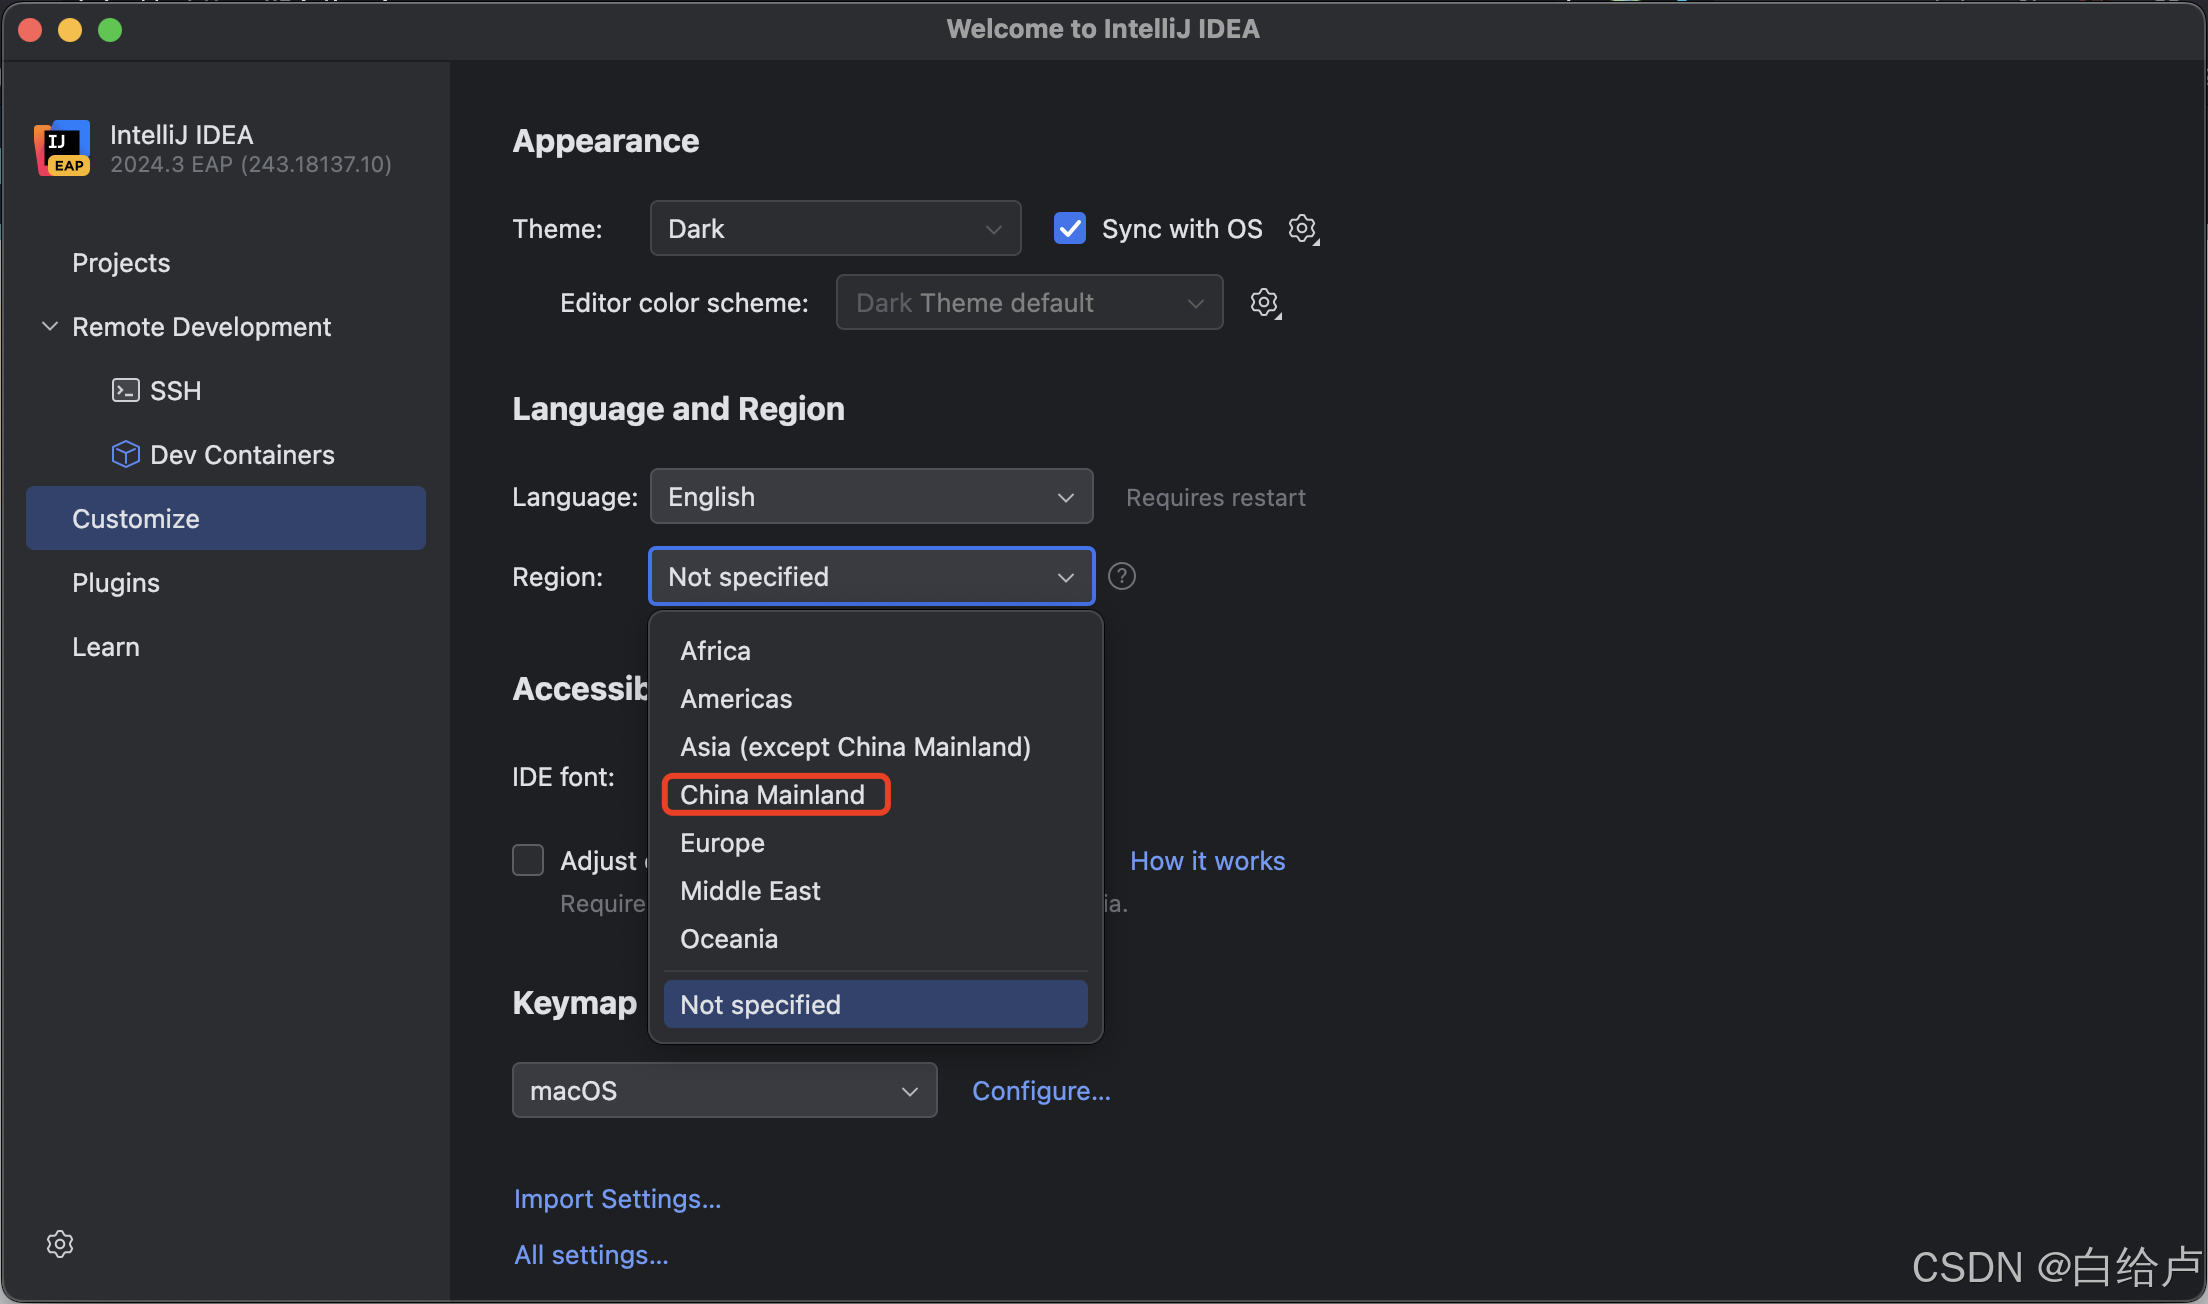The height and width of the screenshot is (1304, 2208).
Task: Open the Theme dropdown showing Dark
Action: pyautogui.click(x=835, y=229)
